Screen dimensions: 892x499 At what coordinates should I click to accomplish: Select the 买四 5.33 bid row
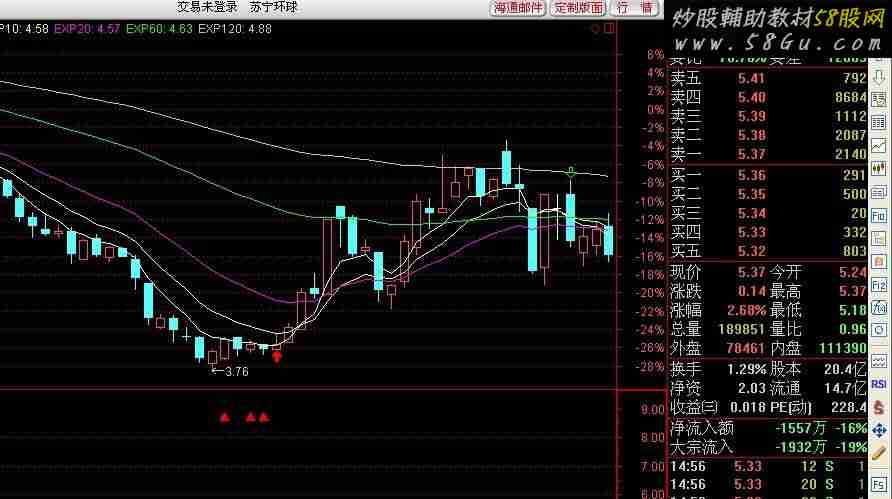tap(768, 232)
